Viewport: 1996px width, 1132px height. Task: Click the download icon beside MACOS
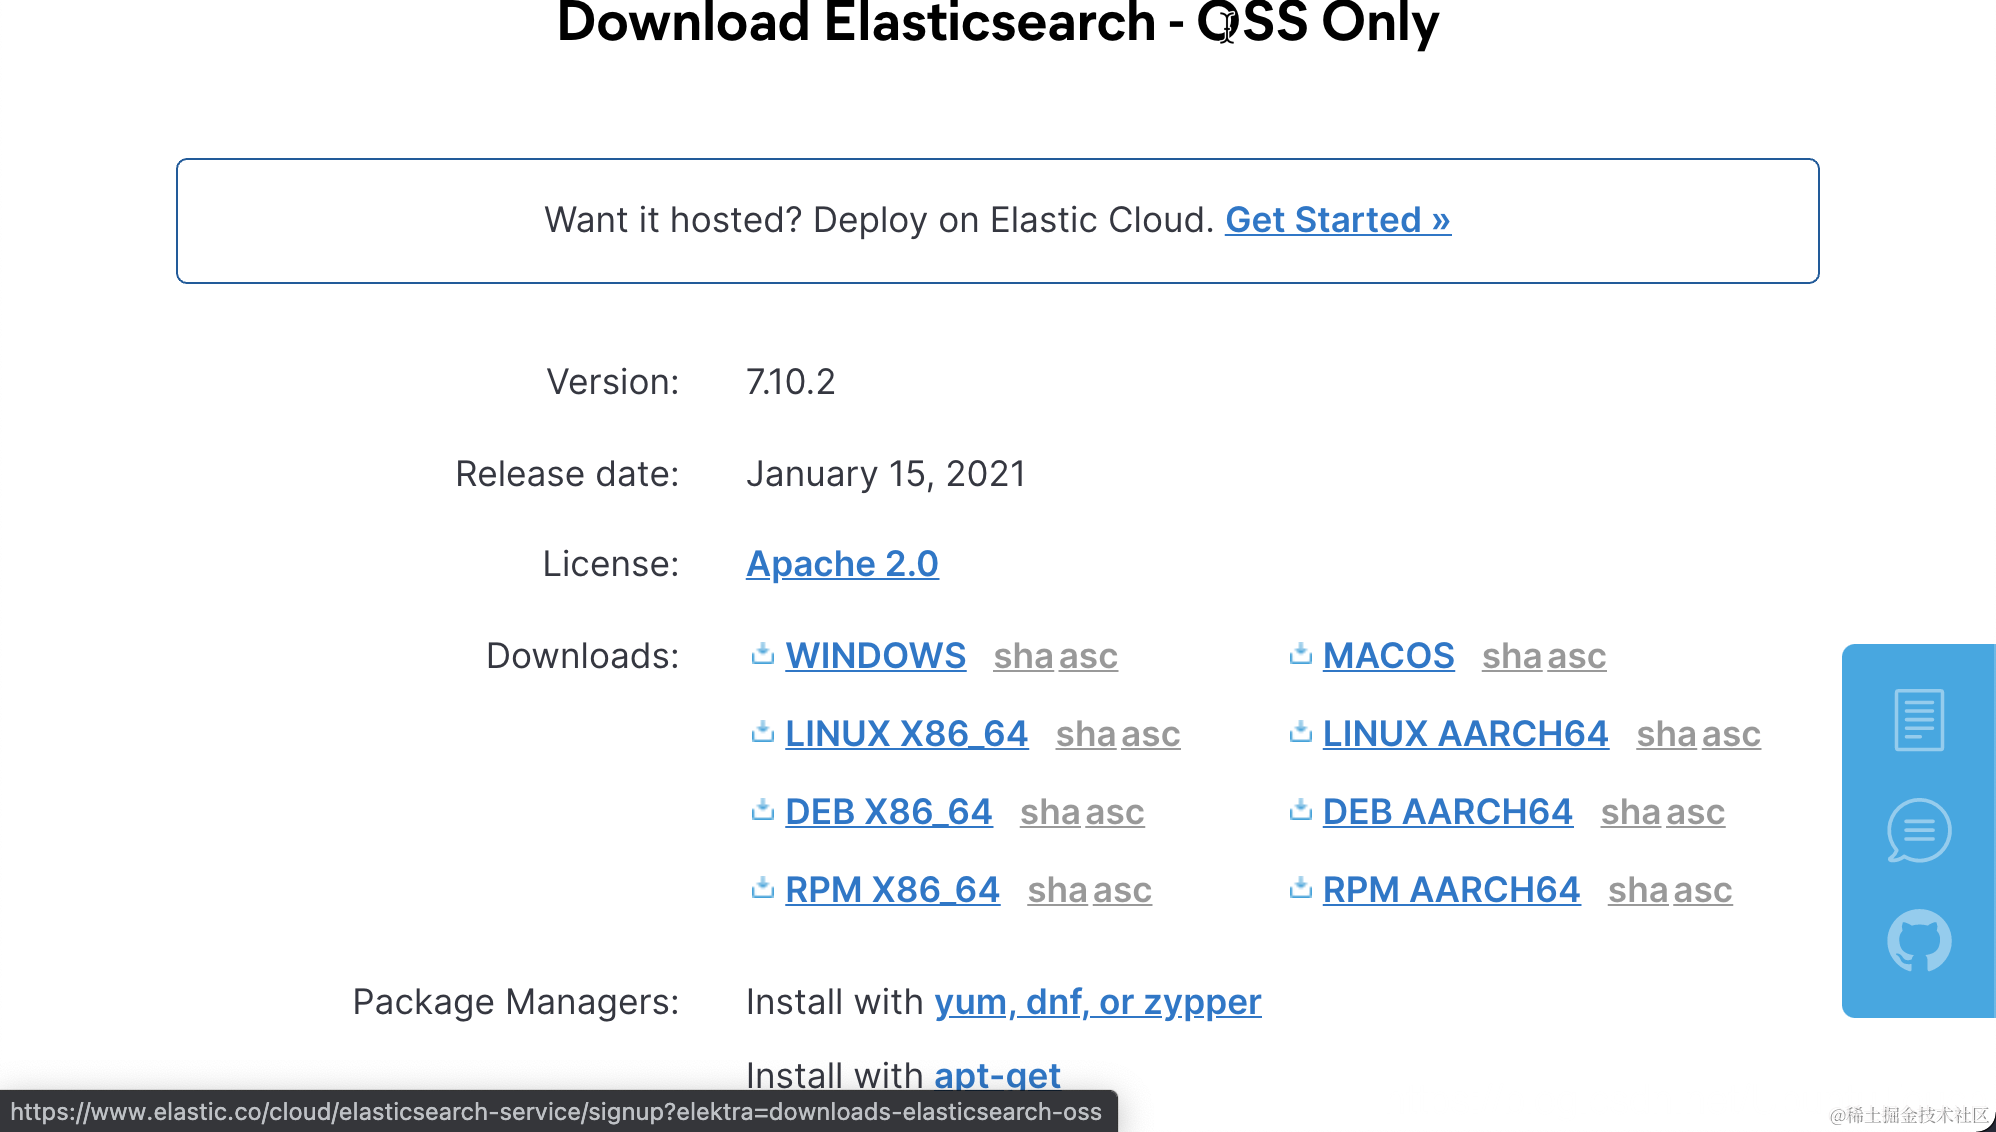[1300, 655]
